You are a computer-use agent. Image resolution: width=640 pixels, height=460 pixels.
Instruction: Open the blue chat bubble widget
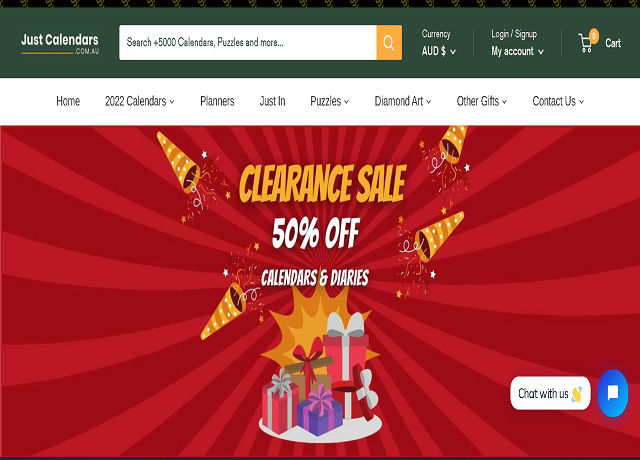[x=613, y=393]
